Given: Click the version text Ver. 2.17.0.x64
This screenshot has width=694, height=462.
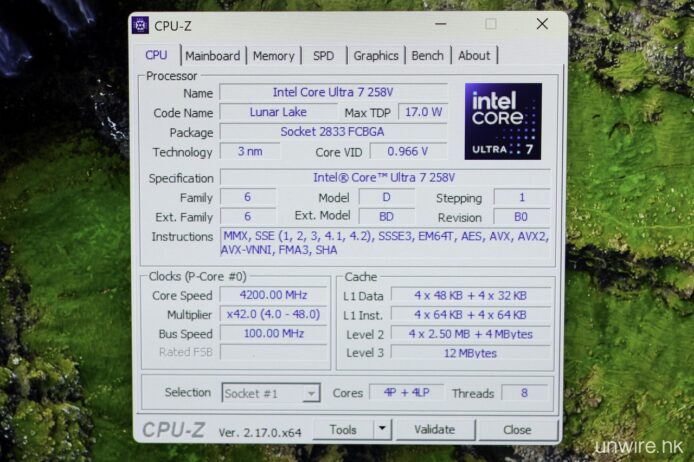Looking at the screenshot, I should click(x=260, y=432).
